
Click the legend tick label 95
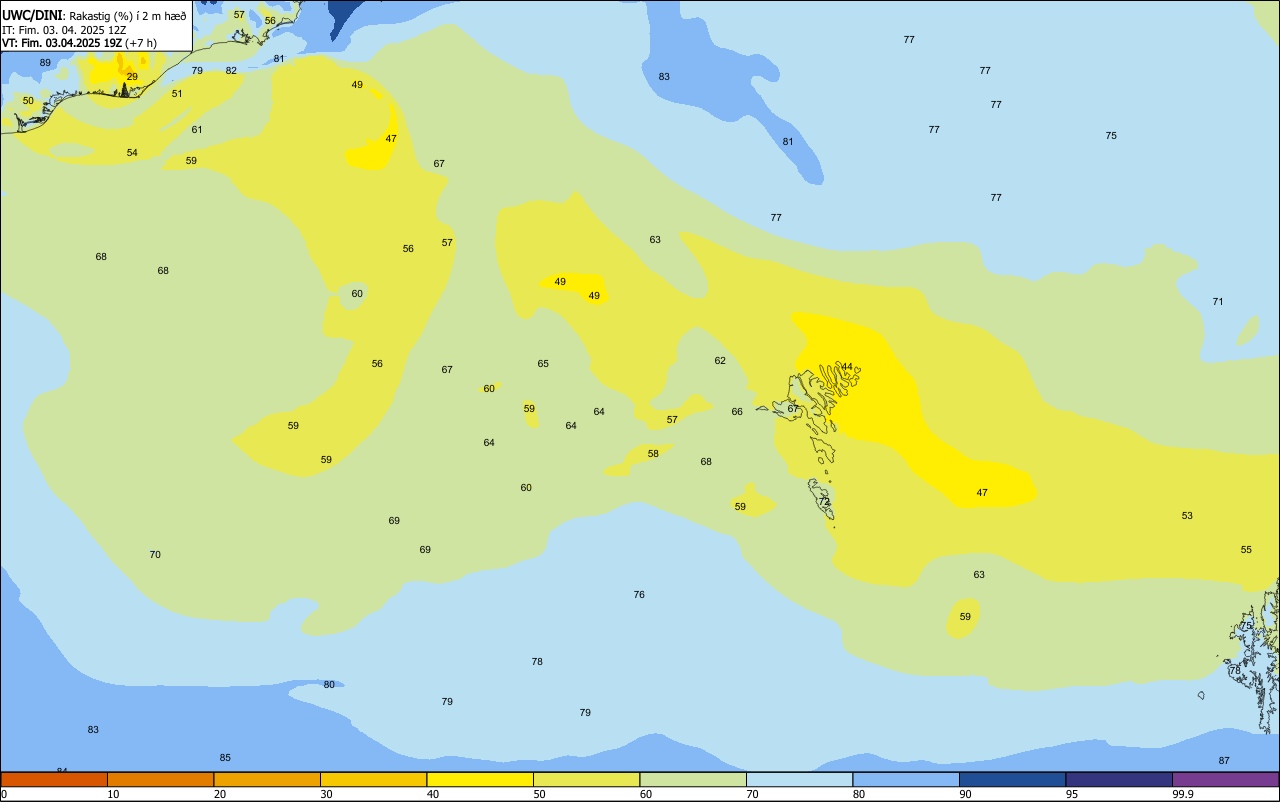(x=1072, y=794)
